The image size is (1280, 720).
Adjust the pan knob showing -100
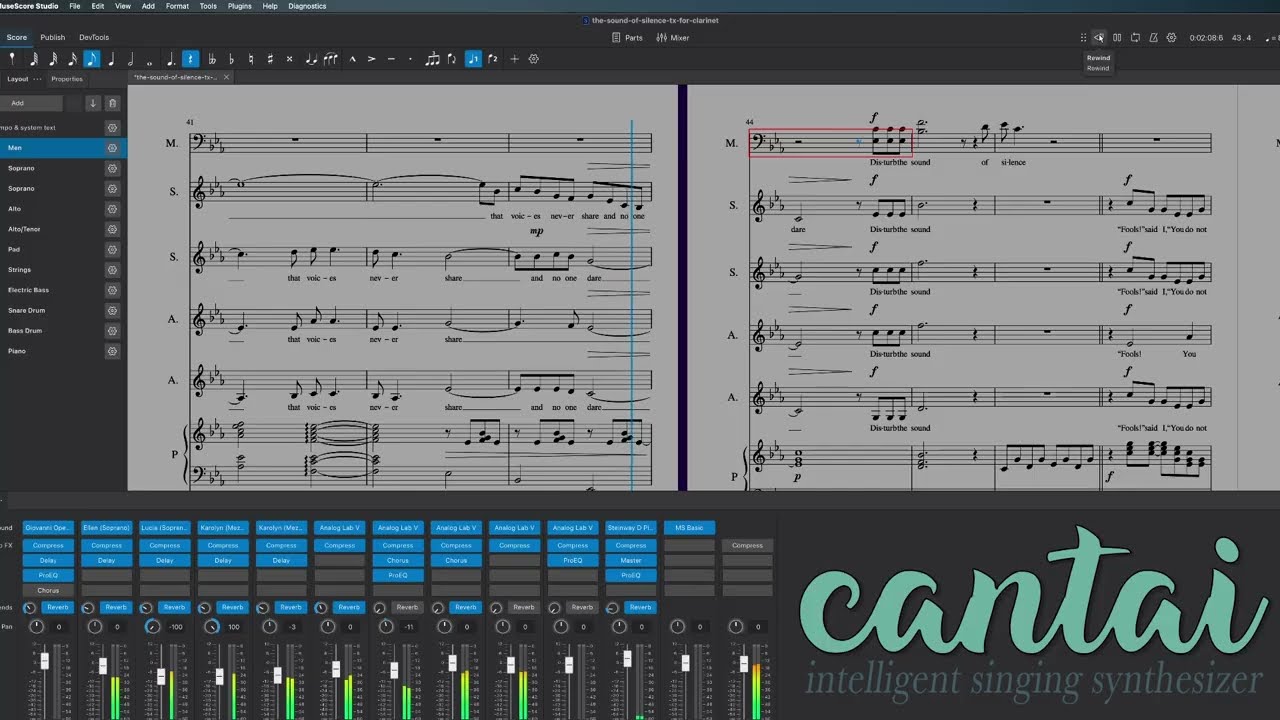tap(152, 627)
